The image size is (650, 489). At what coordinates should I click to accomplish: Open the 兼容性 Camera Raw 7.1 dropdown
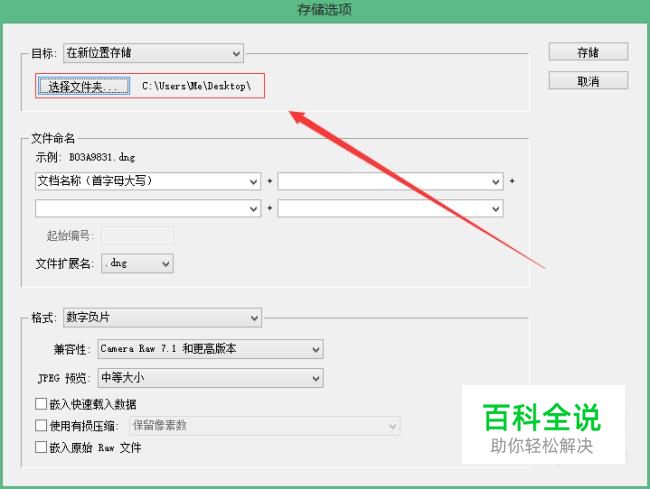(210, 349)
